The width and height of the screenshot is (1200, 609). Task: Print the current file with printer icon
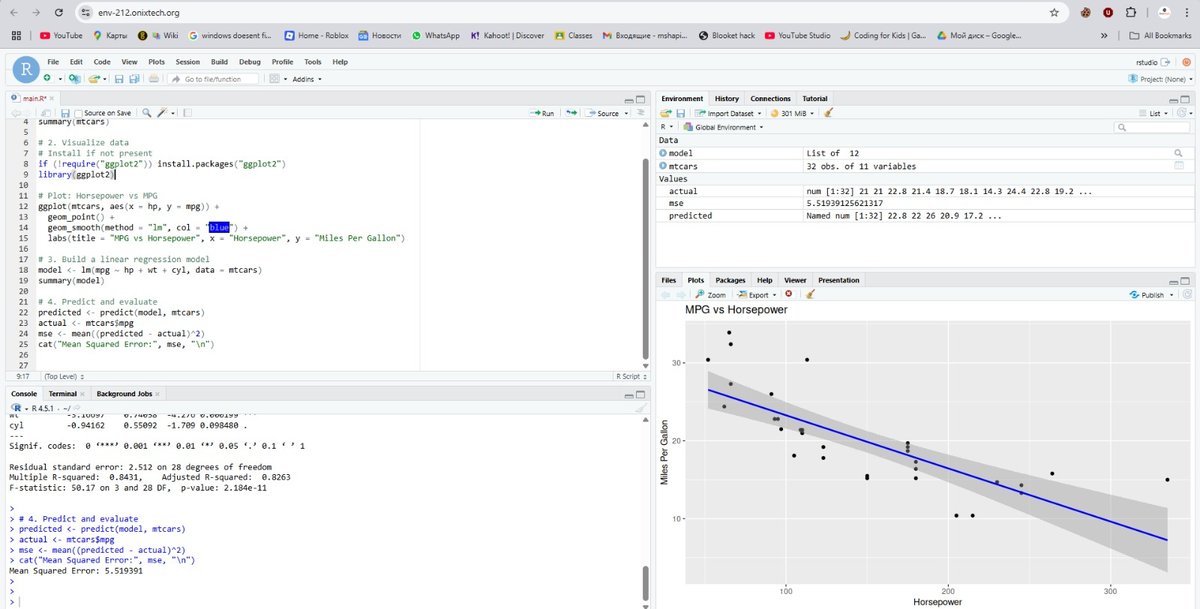point(154,78)
